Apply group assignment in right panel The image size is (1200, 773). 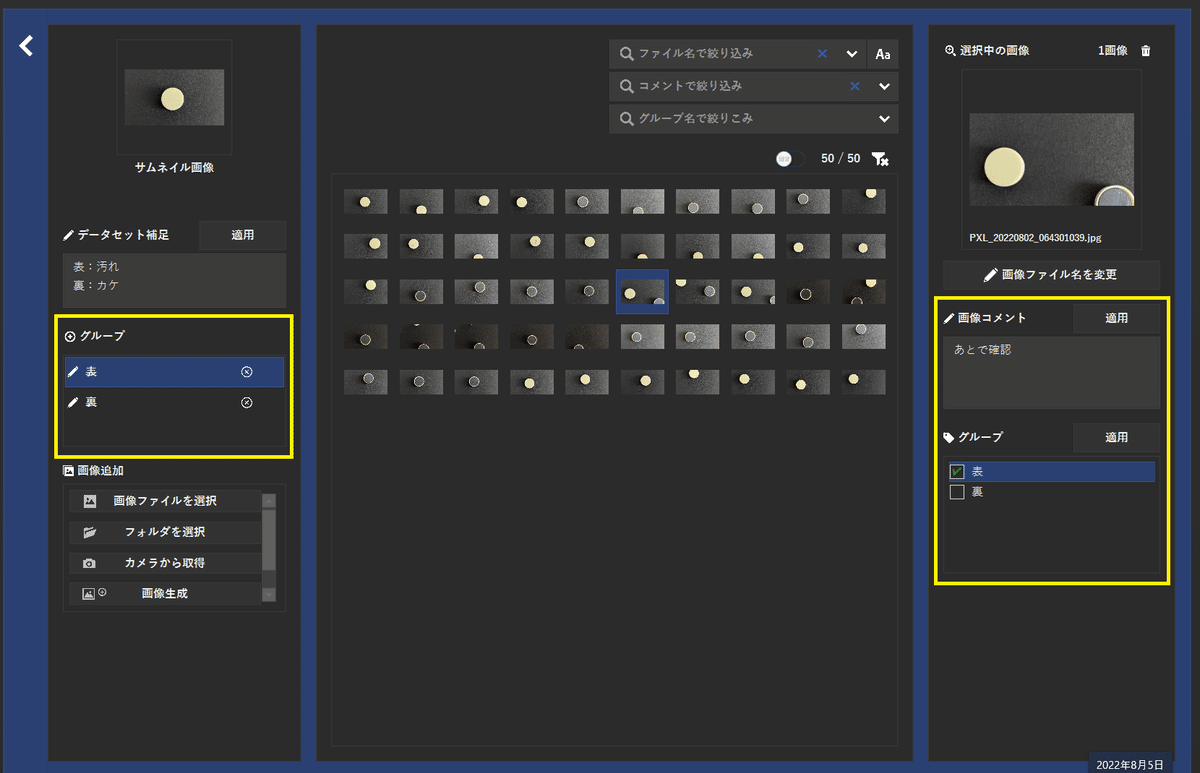(x=1116, y=437)
